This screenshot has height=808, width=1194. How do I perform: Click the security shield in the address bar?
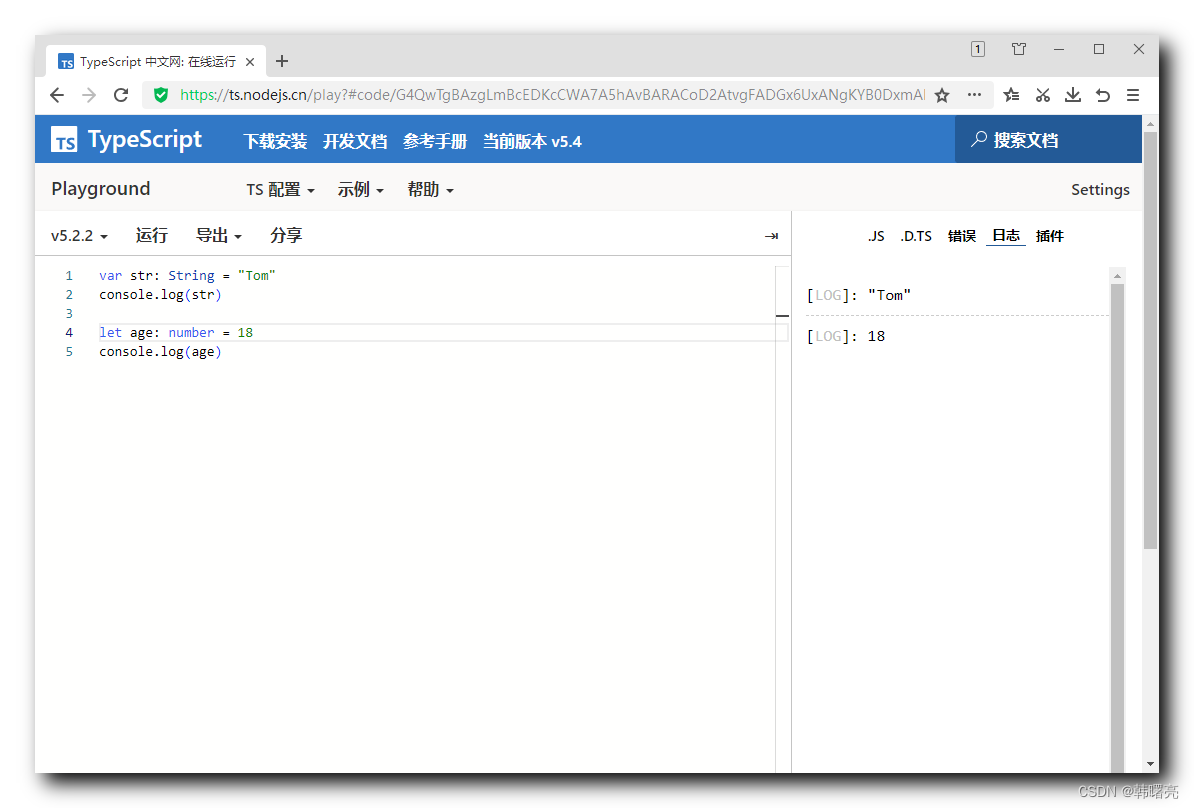[161, 95]
